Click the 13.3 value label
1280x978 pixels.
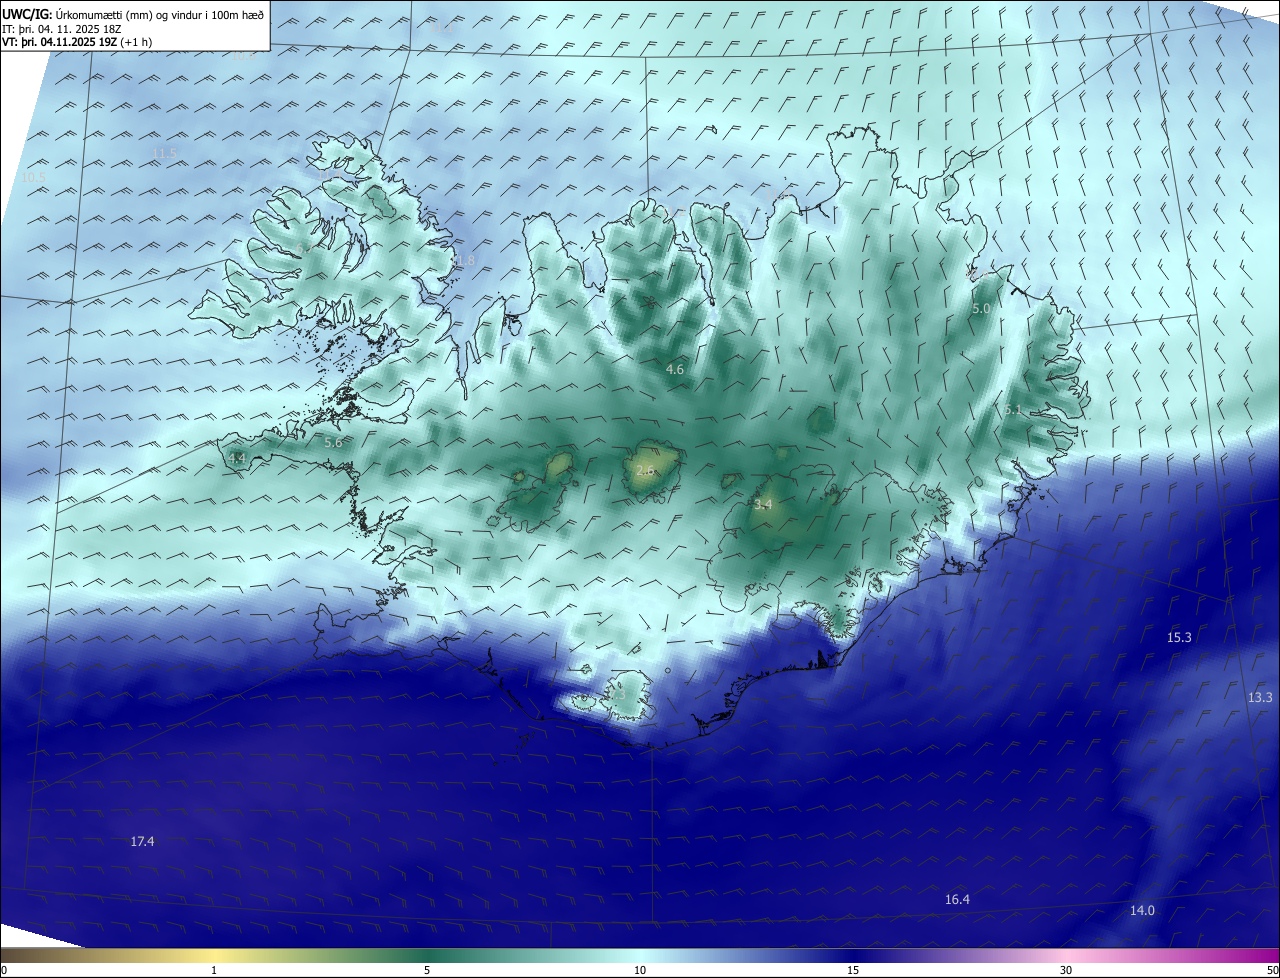click(x=1260, y=697)
